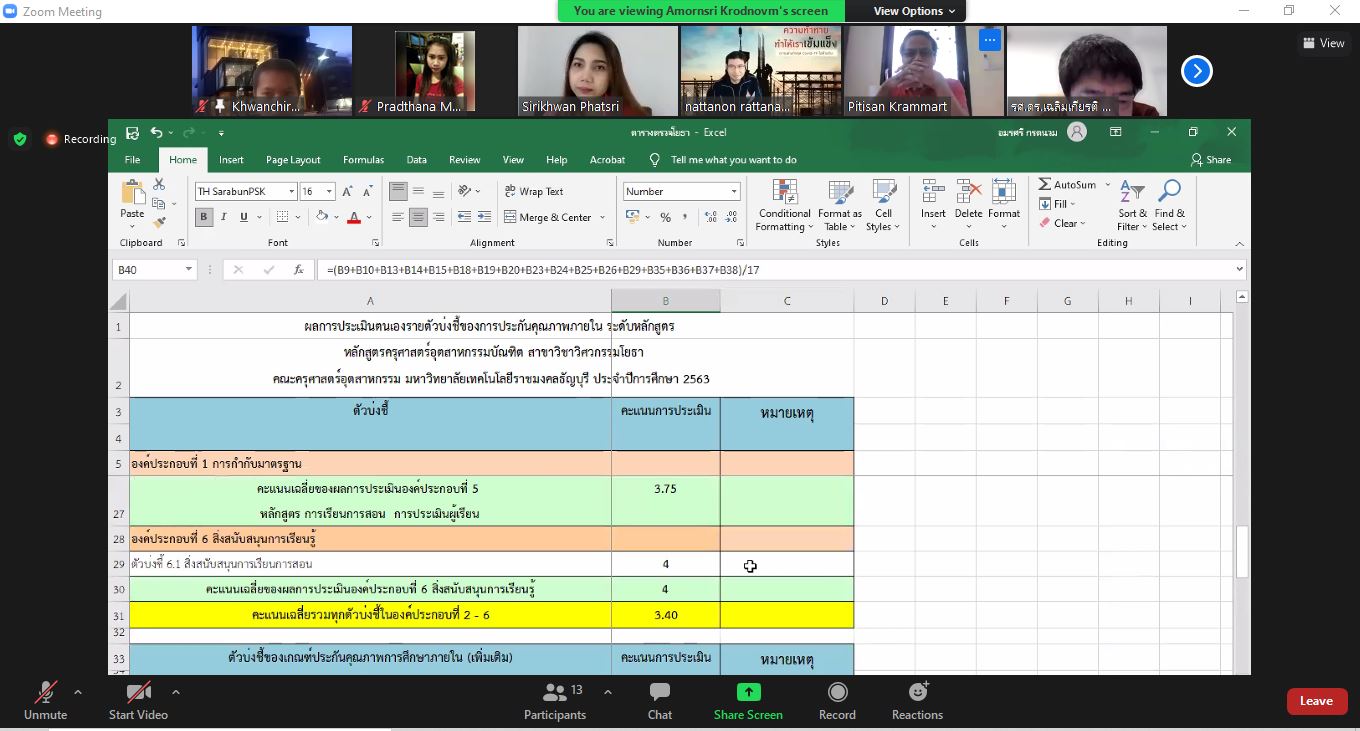Decrease font size with smaller A

[x=367, y=191]
